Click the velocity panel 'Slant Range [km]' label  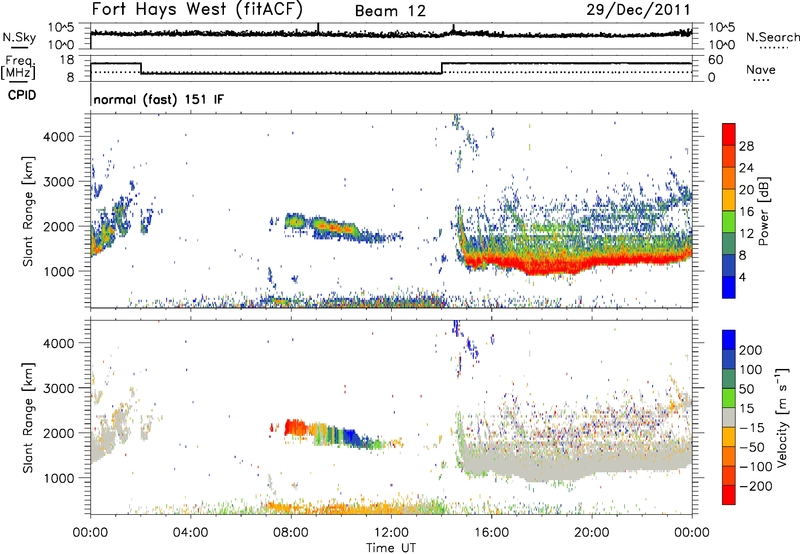coord(28,417)
